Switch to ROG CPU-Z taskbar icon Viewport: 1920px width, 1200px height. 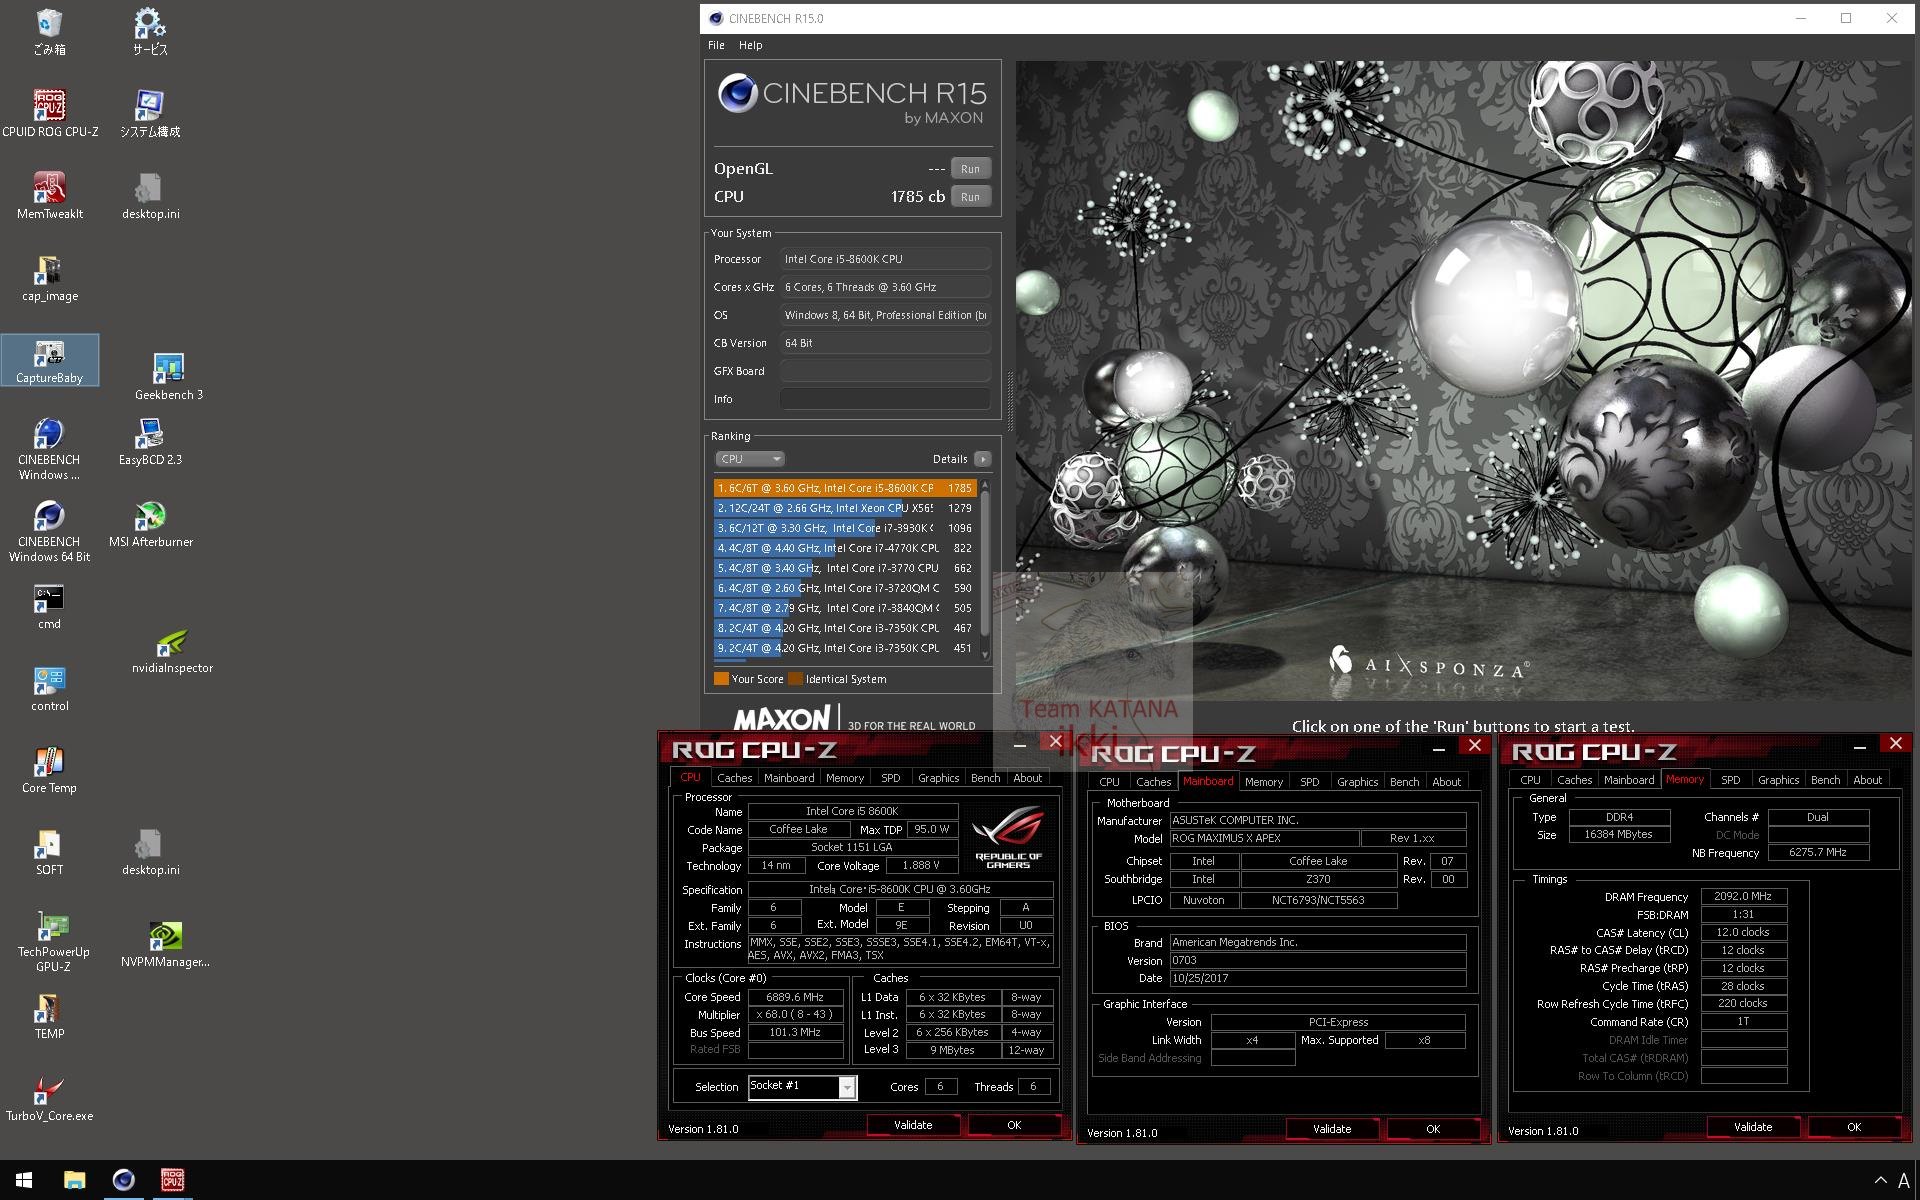point(172,1180)
